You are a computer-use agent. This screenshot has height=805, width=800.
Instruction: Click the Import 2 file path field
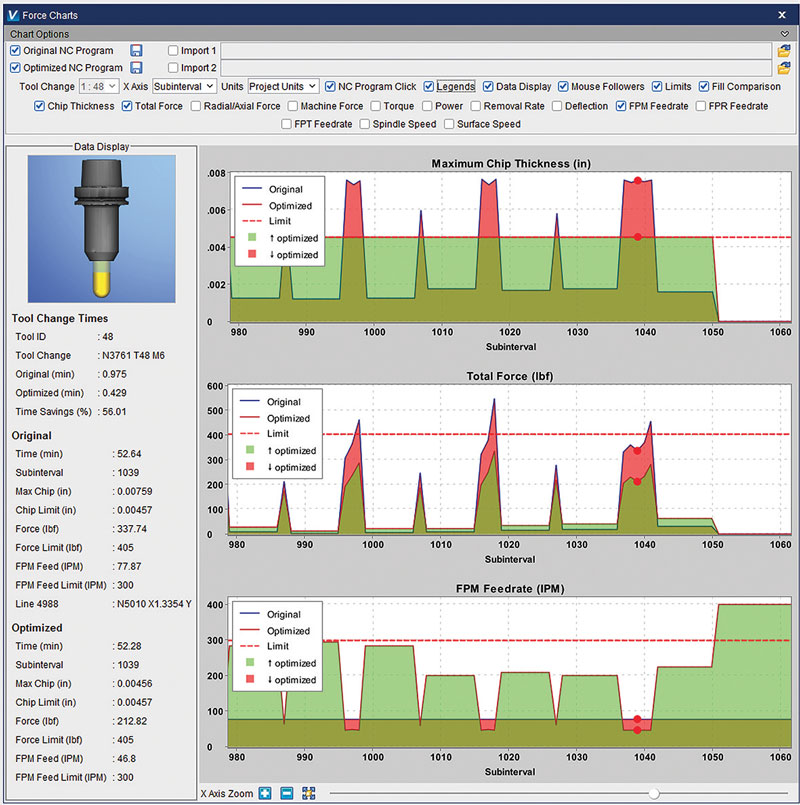tap(496, 68)
